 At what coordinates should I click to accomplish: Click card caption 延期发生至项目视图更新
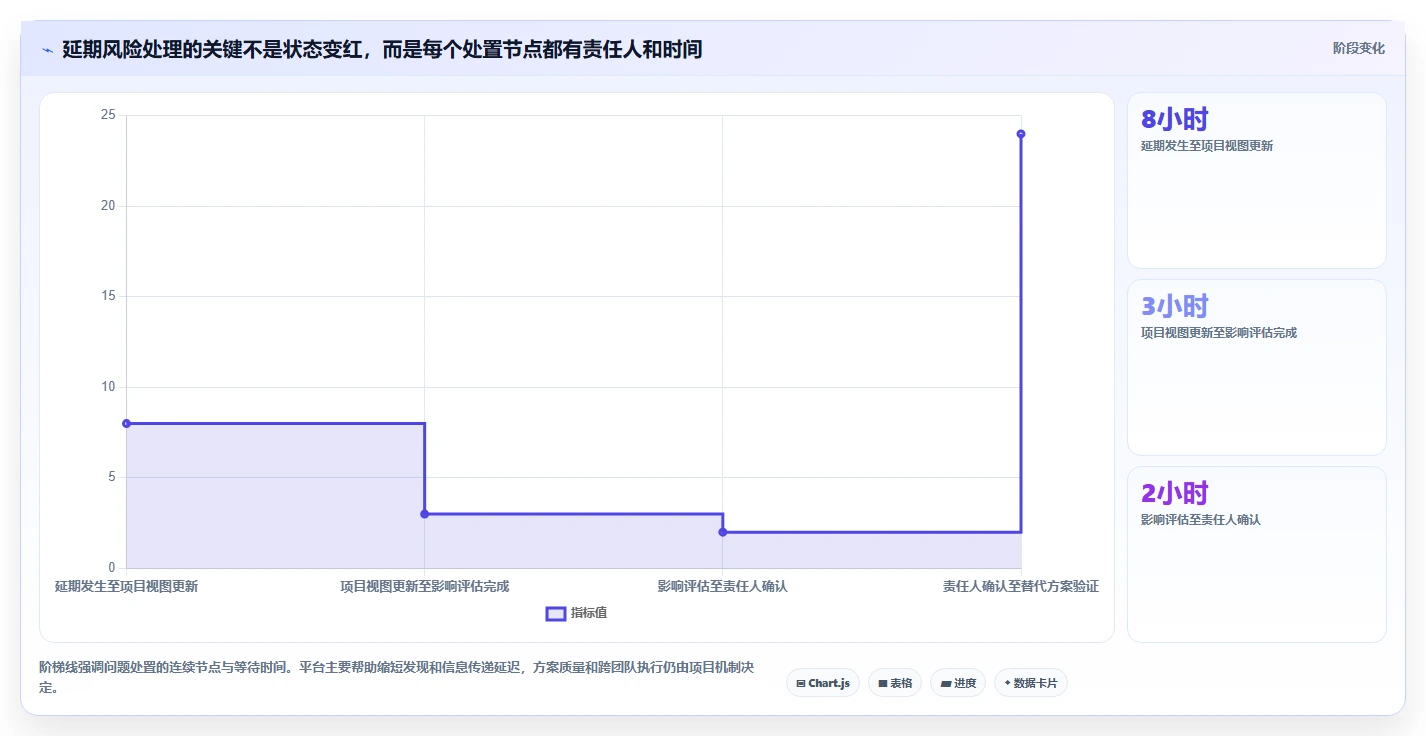click(1206, 146)
